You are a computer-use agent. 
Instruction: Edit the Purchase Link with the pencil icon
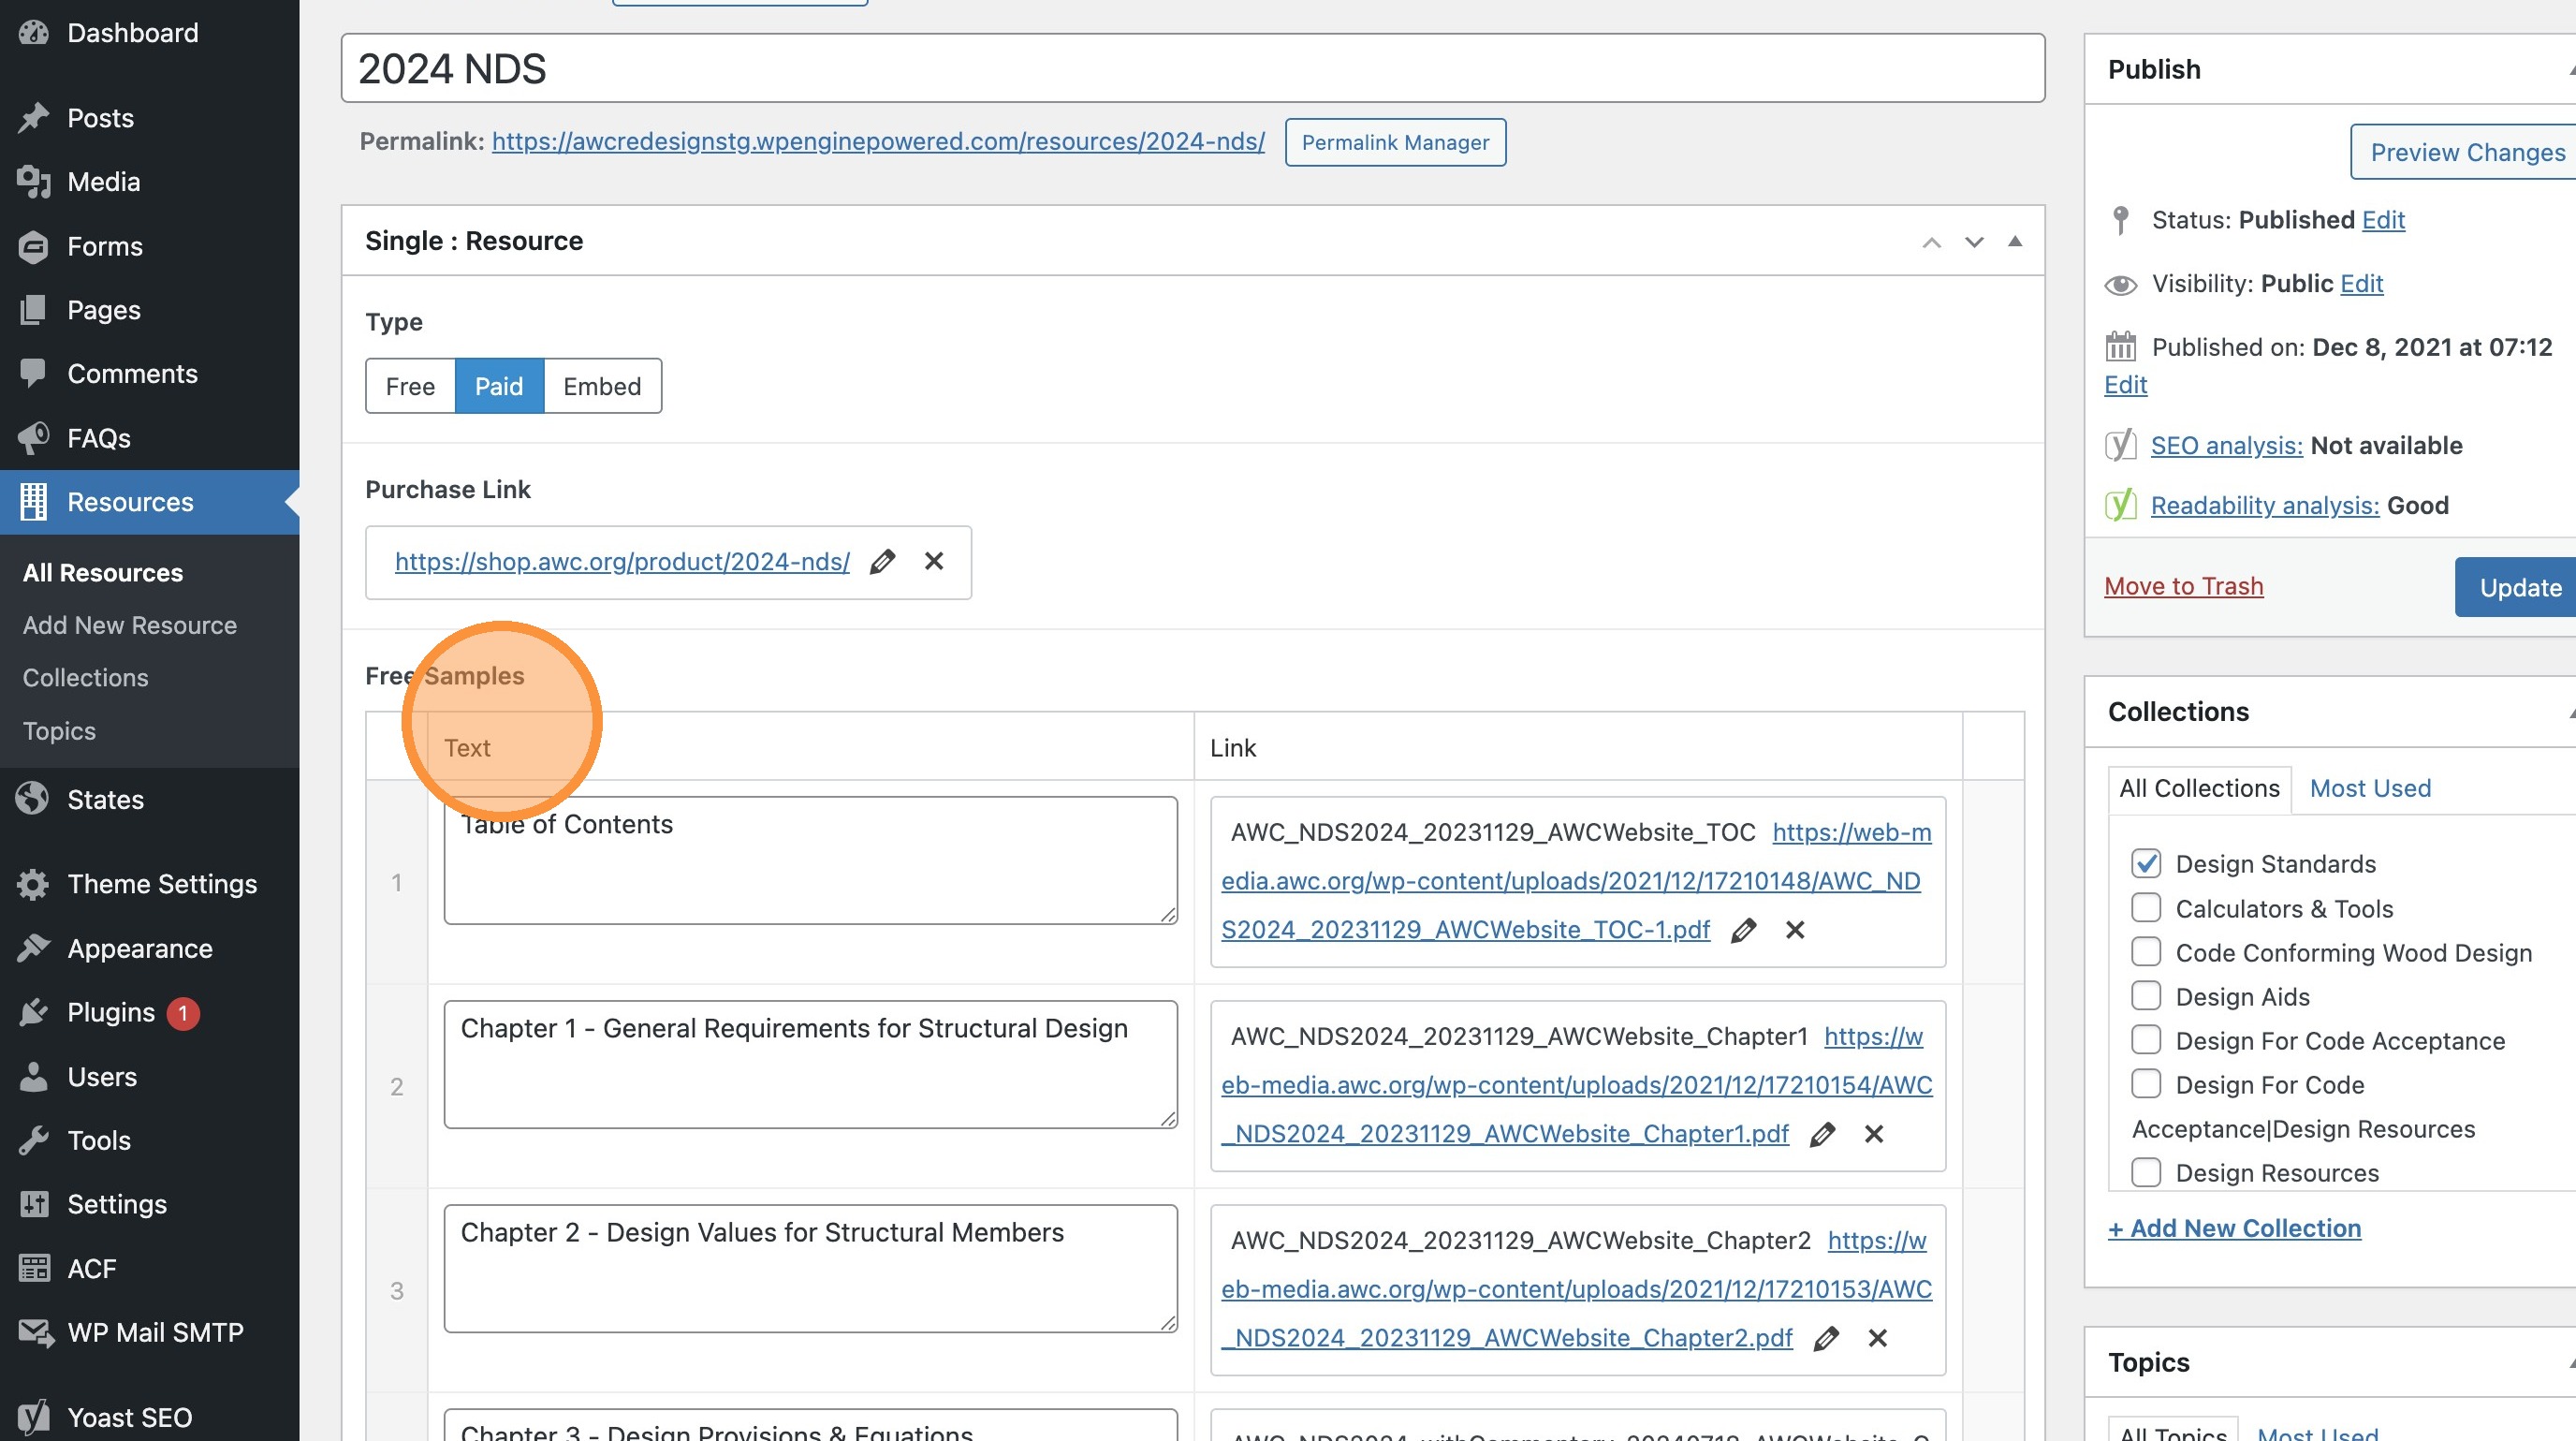pos(882,562)
